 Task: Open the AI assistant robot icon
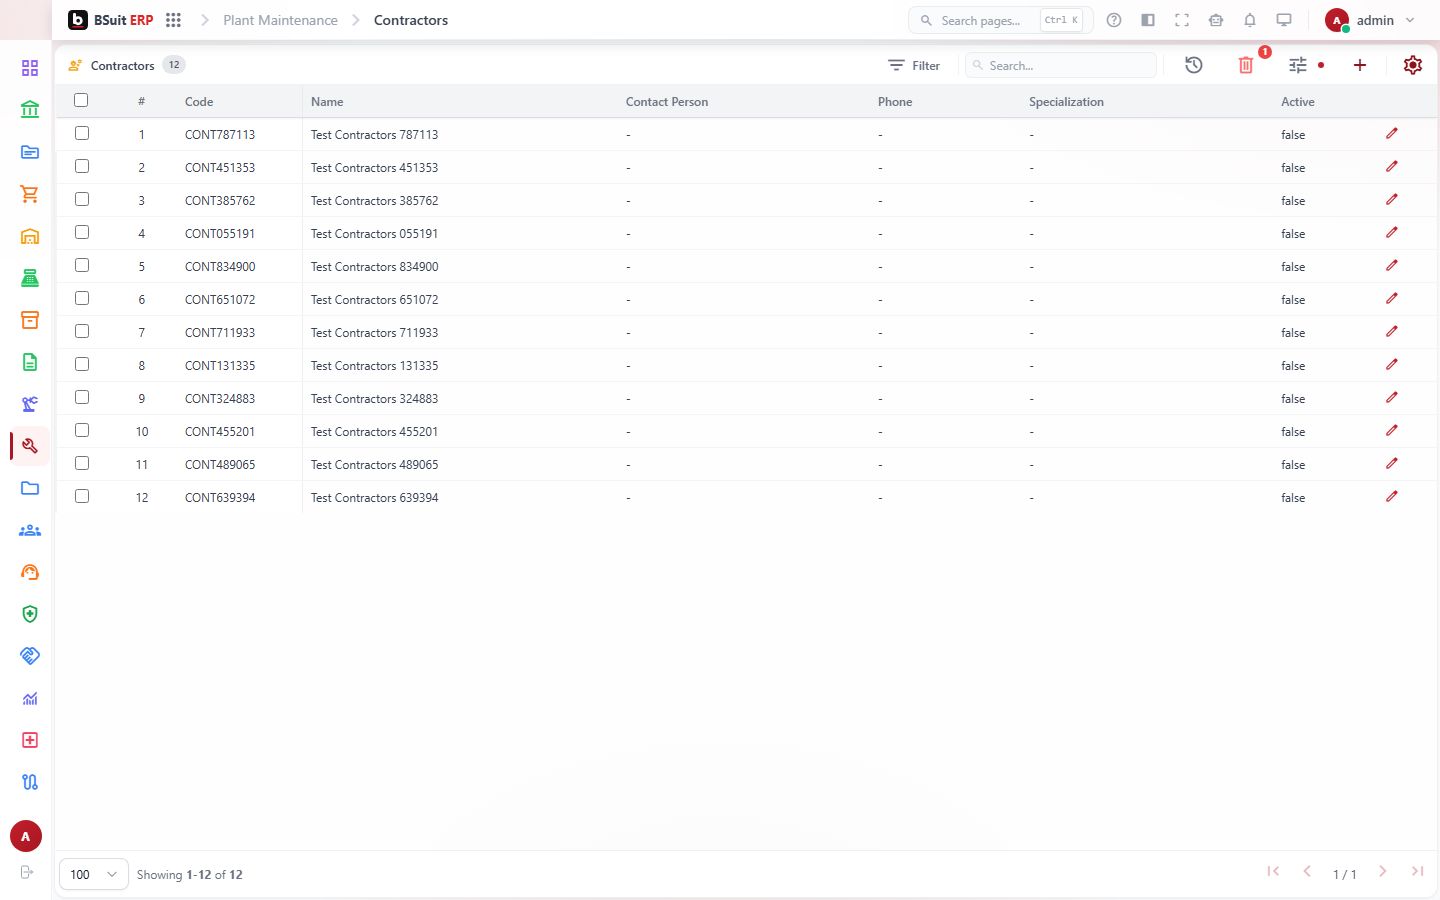coord(1216,20)
